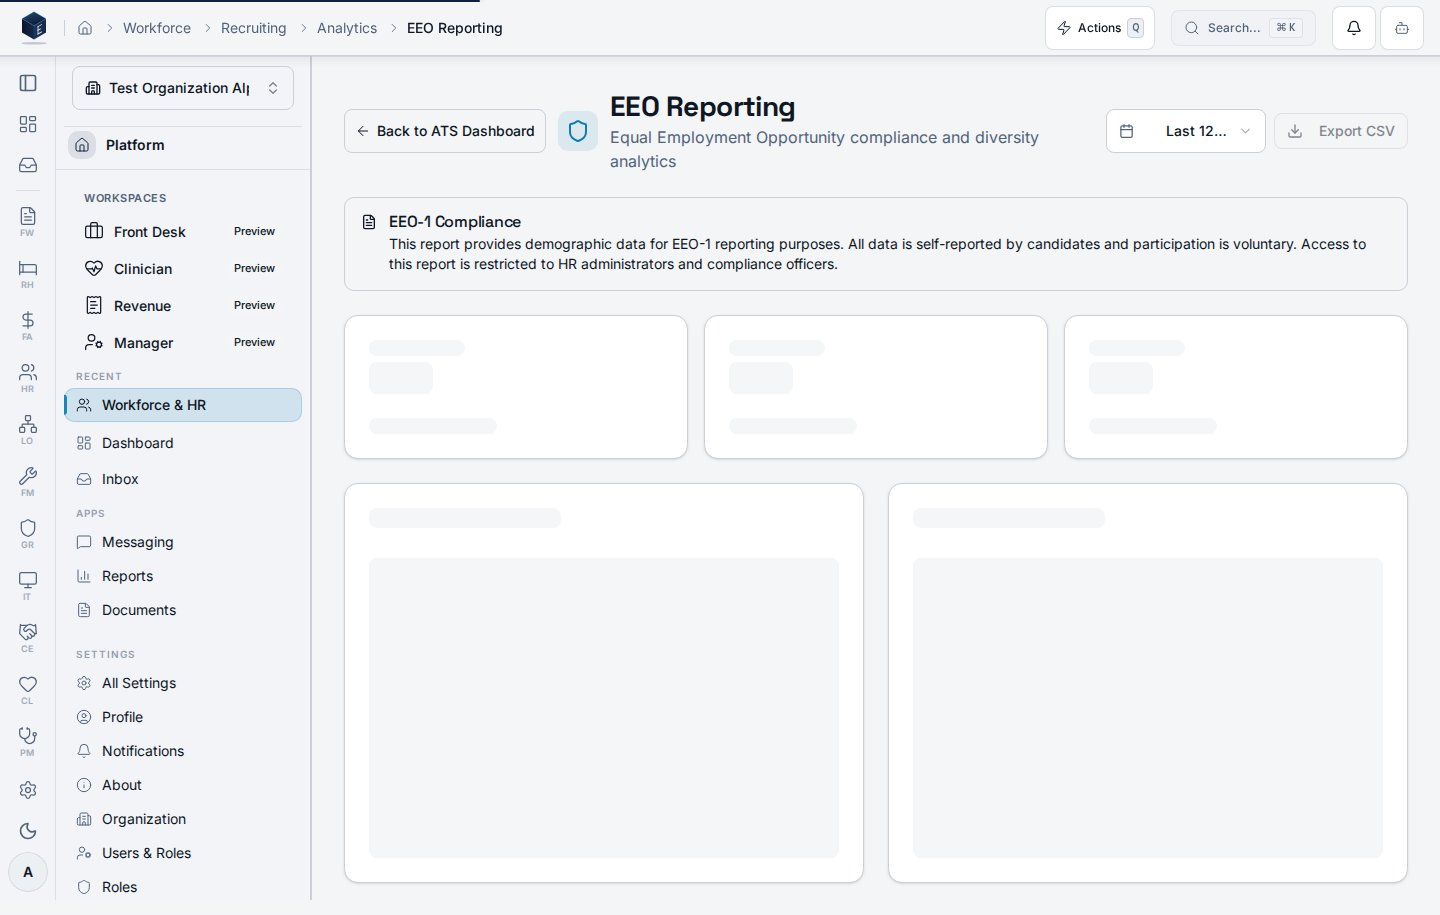This screenshot has width=1440, height=915.
Task: Open the GR shield rail icon
Action: click(28, 533)
